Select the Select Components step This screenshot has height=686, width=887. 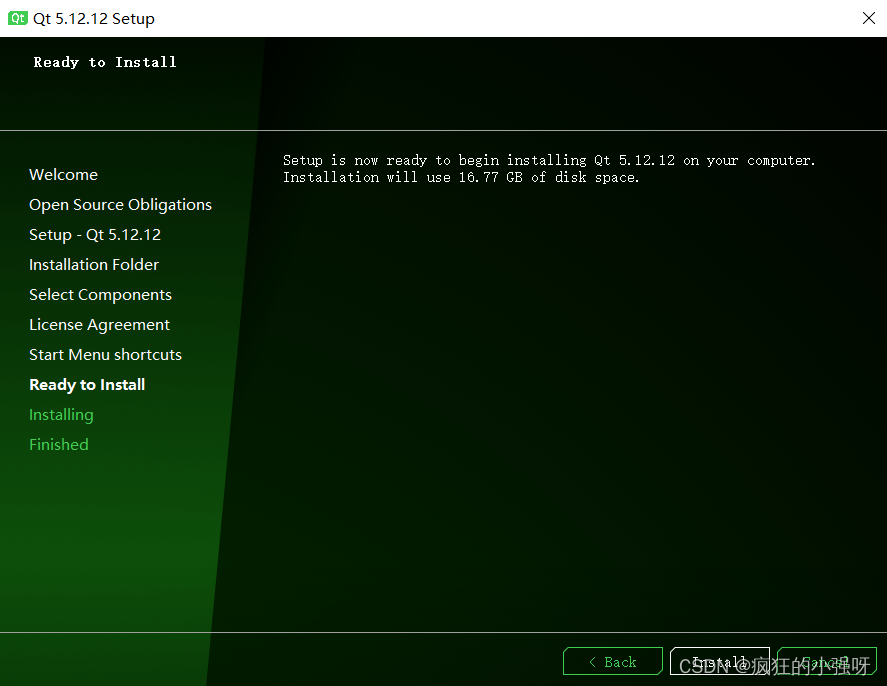pyautogui.click(x=100, y=295)
